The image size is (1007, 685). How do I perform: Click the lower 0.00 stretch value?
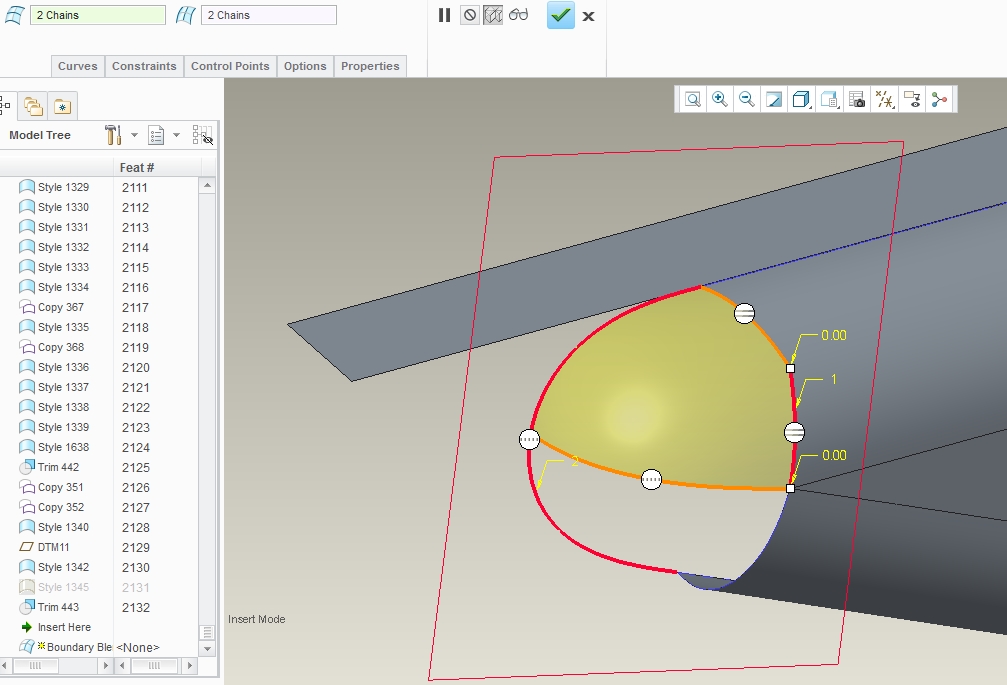(834, 455)
